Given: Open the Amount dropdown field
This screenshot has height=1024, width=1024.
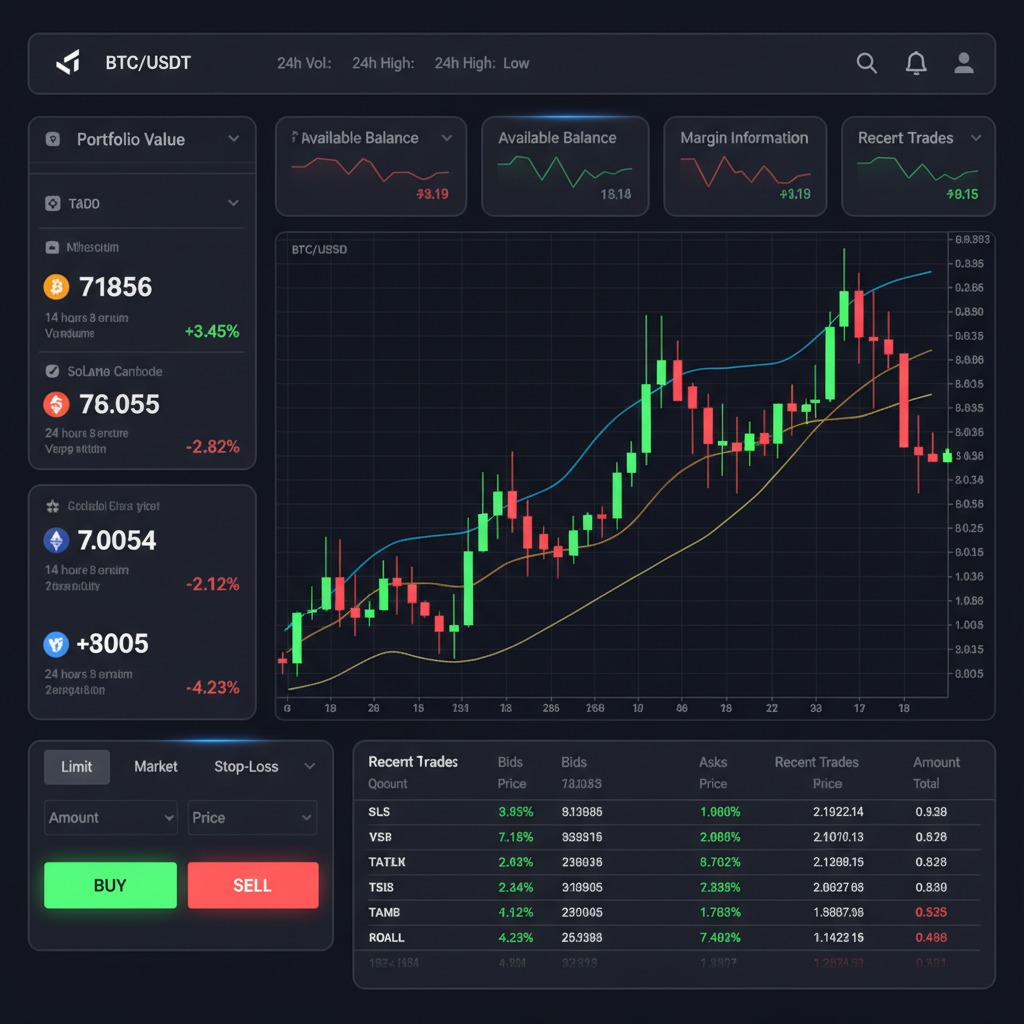Looking at the screenshot, I should click(x=111, y=818).
